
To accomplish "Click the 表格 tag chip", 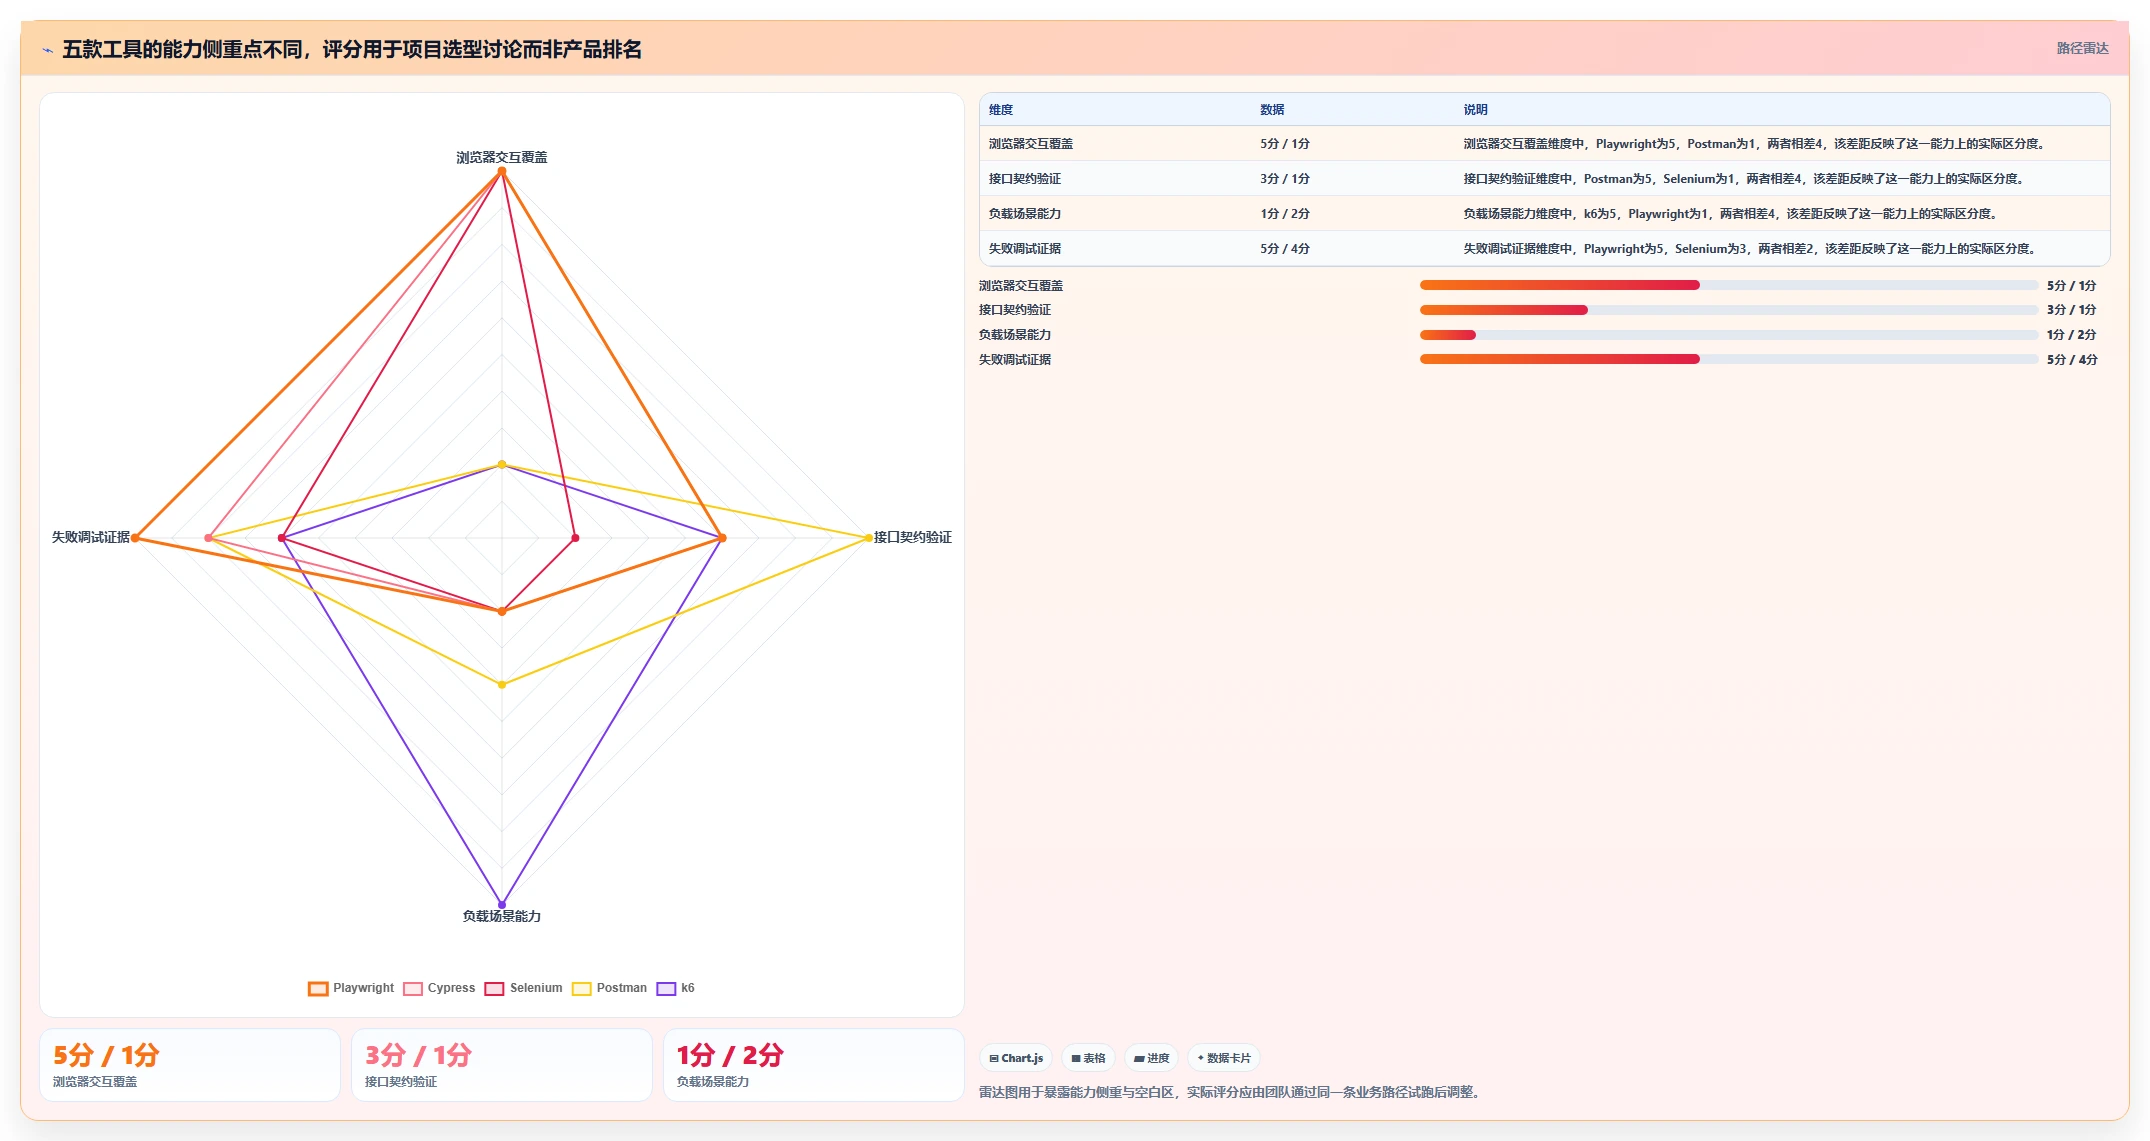I will coord(1088,1058).
